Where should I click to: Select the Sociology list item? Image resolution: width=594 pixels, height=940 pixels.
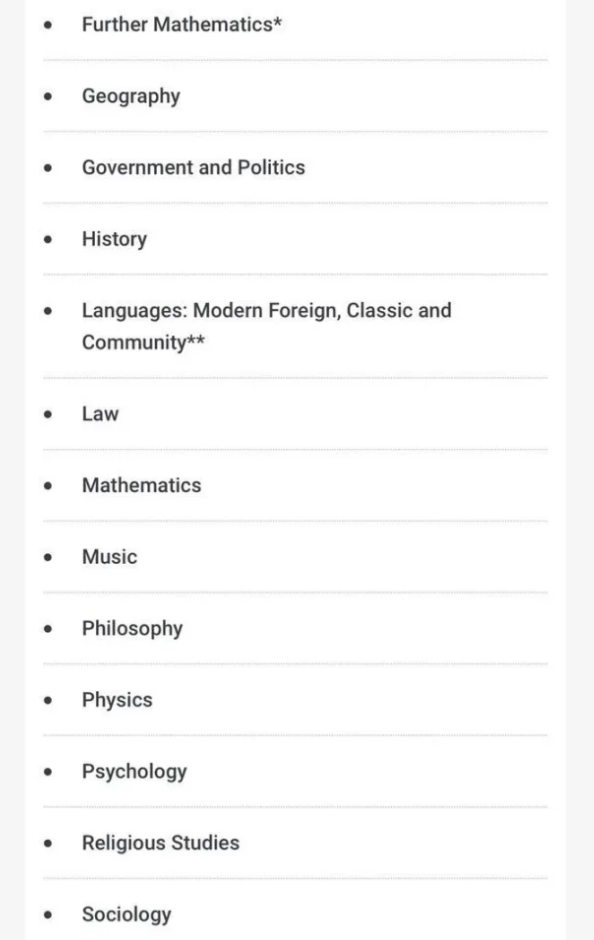point(126,915)
